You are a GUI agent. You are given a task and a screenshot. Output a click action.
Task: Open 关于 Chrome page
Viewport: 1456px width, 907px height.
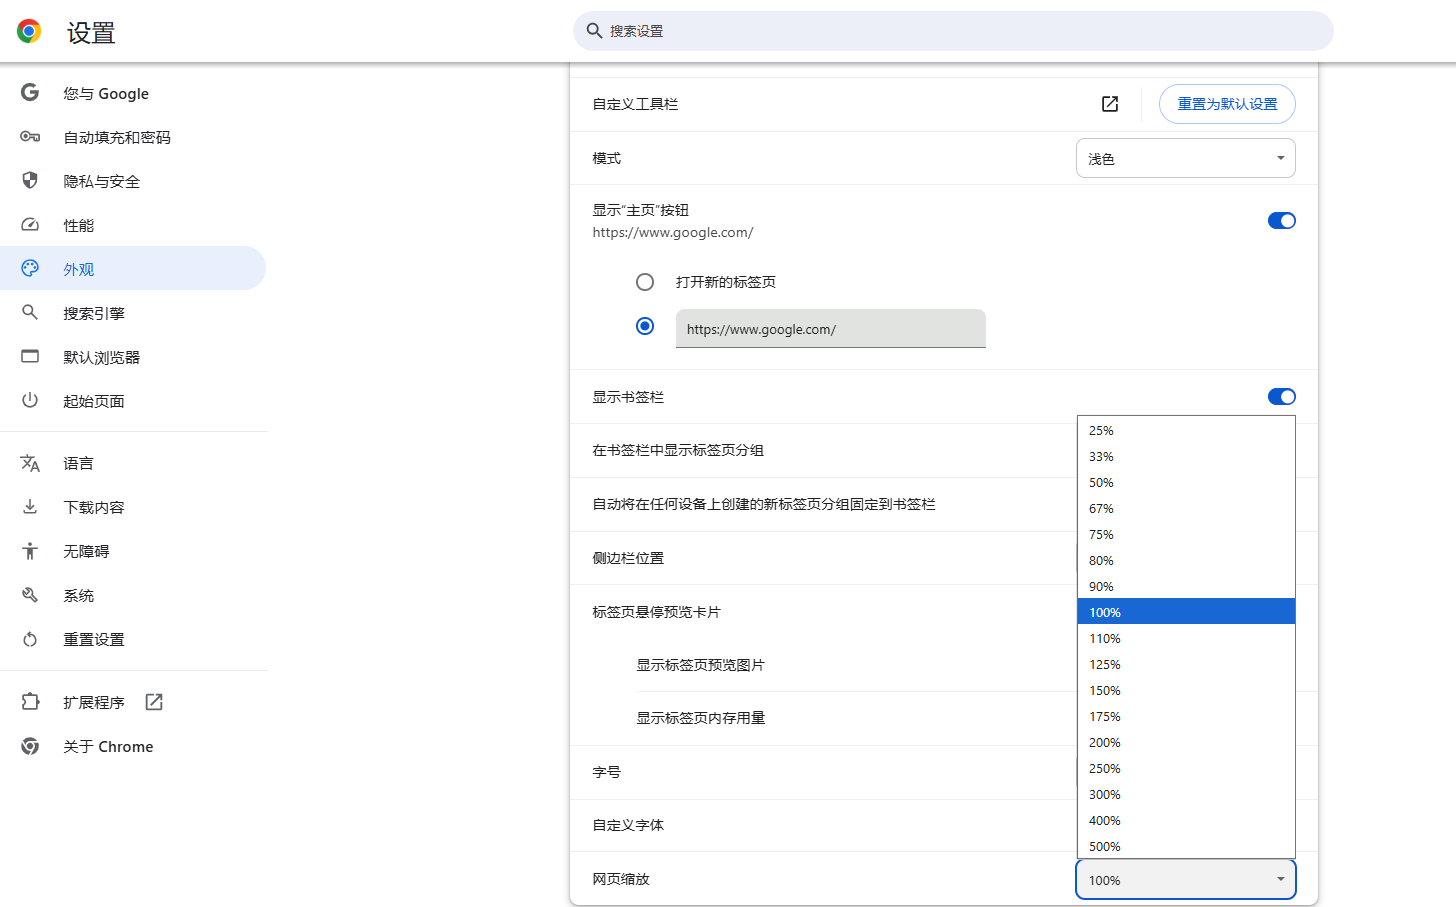point(133,746)
